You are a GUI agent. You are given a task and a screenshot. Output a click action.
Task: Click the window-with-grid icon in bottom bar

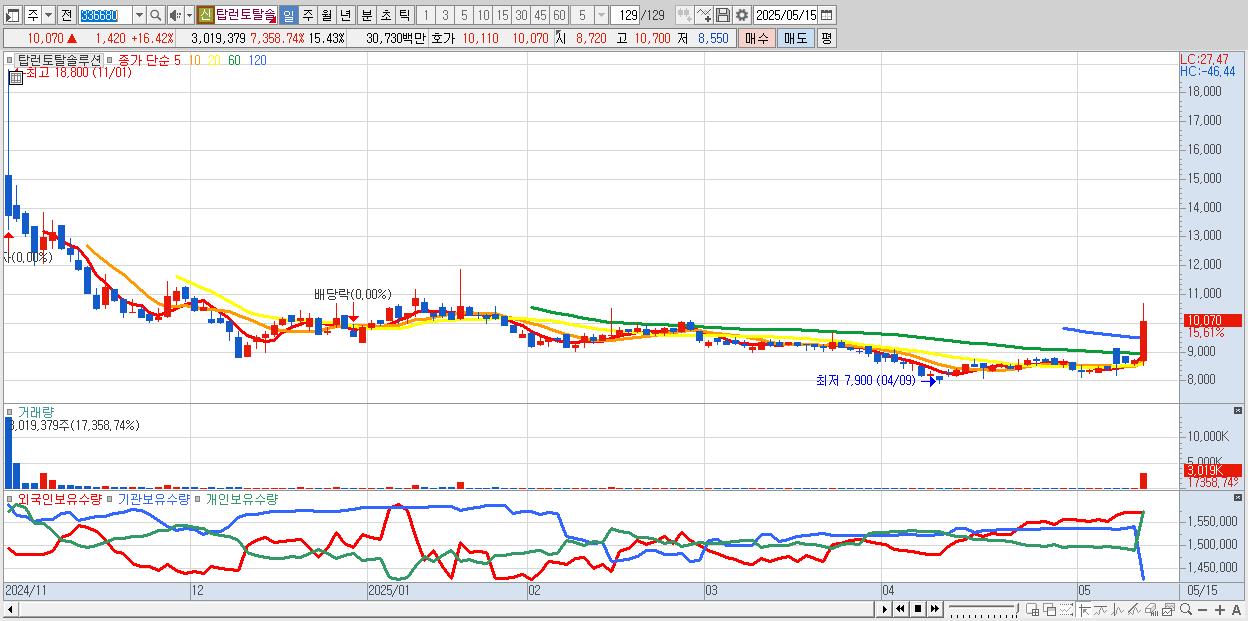1035,609
